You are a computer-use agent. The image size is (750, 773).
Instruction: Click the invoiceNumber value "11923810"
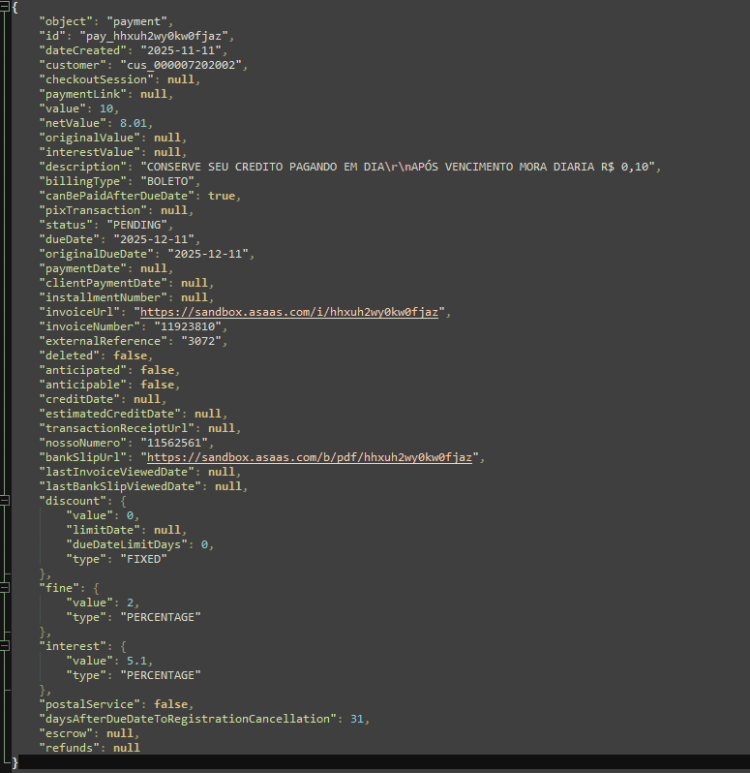pyautogui.click(x=187, y=327)
